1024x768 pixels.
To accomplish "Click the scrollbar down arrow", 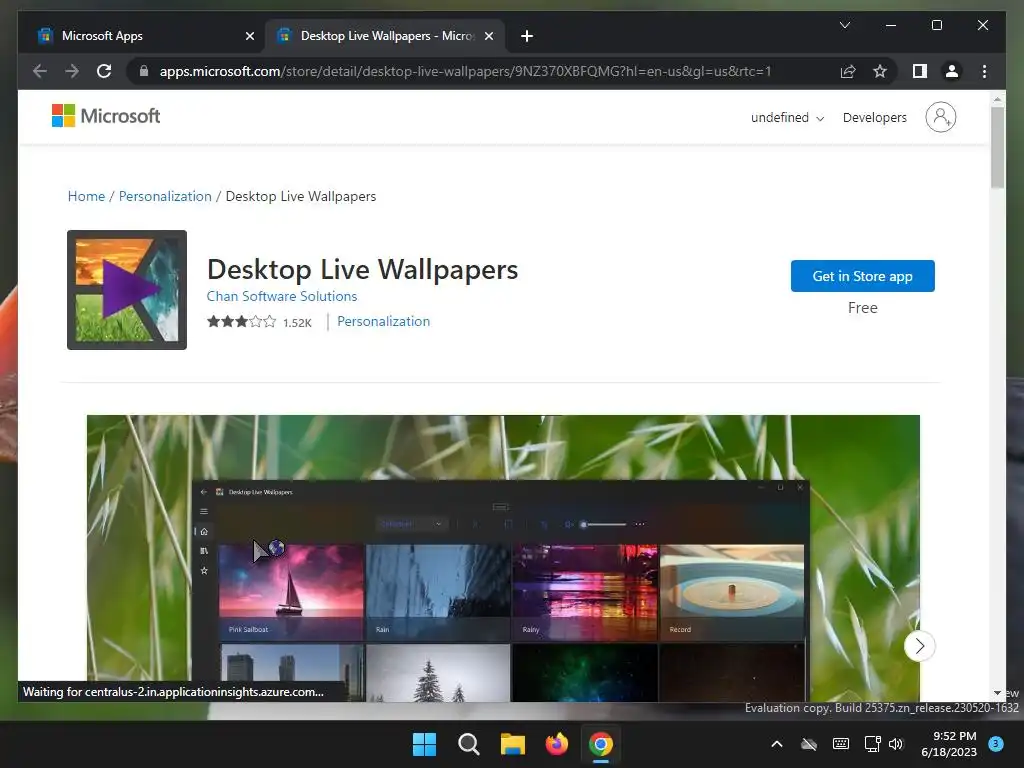I will pos(997,693).
